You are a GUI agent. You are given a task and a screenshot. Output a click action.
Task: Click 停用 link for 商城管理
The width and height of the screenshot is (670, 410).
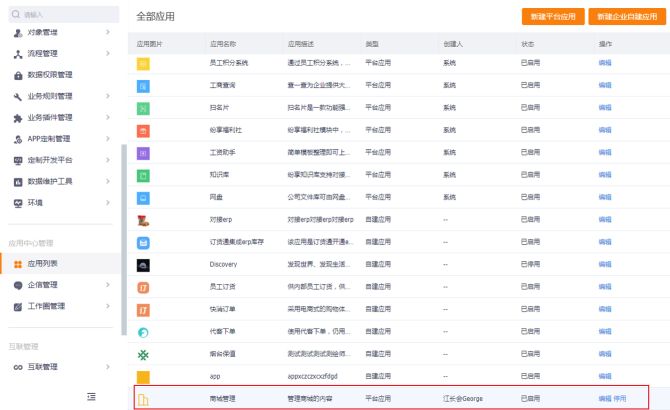pyautogui.click(x=620, y=399)
